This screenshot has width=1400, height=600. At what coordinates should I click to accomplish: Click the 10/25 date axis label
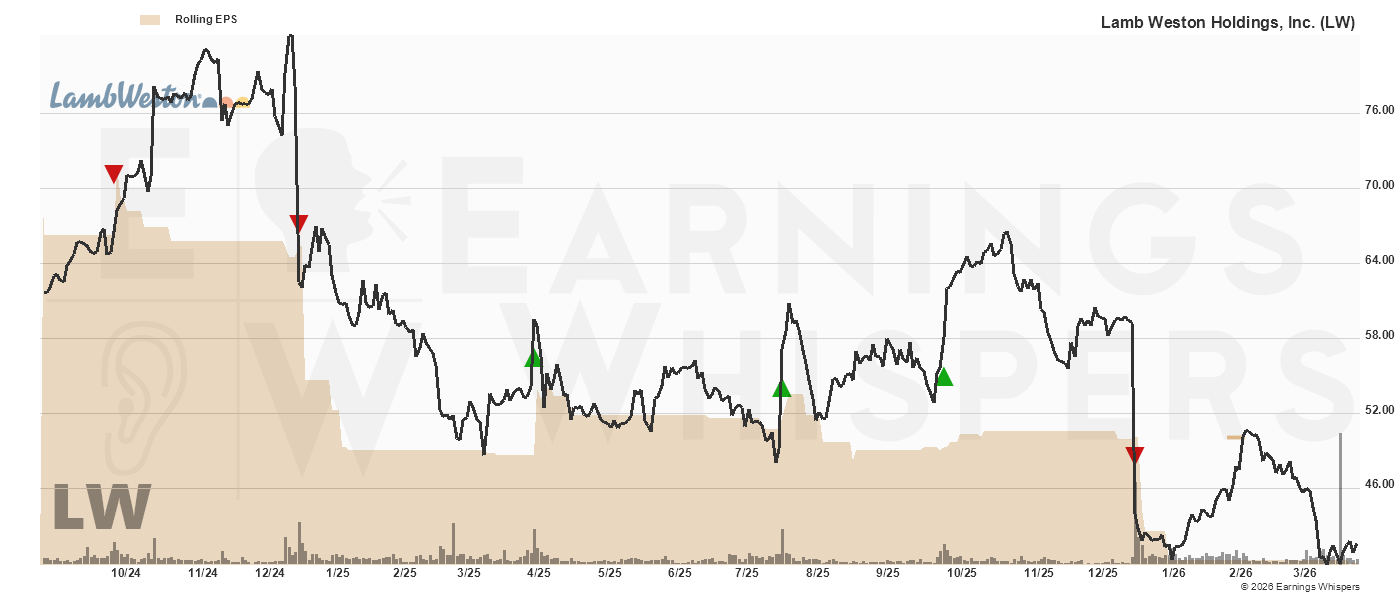[x=961, y=573]
